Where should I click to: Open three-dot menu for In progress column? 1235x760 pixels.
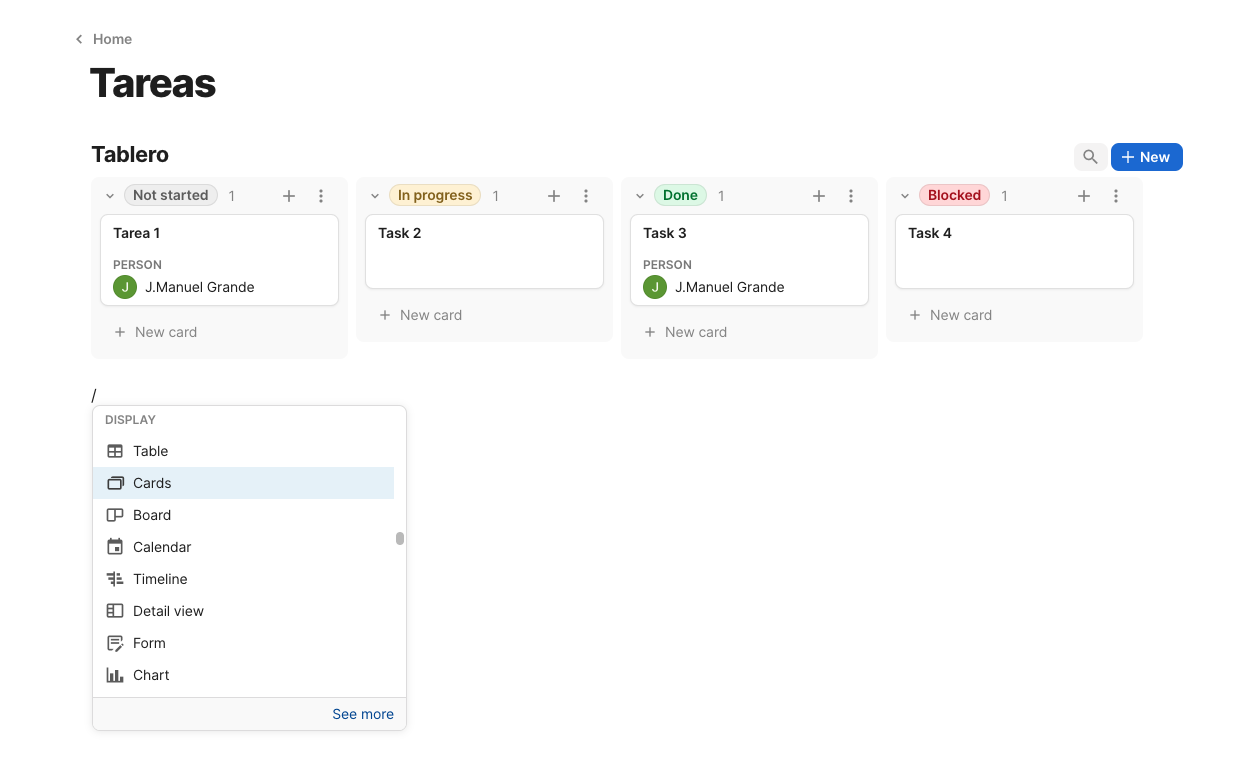click(586, 196)
